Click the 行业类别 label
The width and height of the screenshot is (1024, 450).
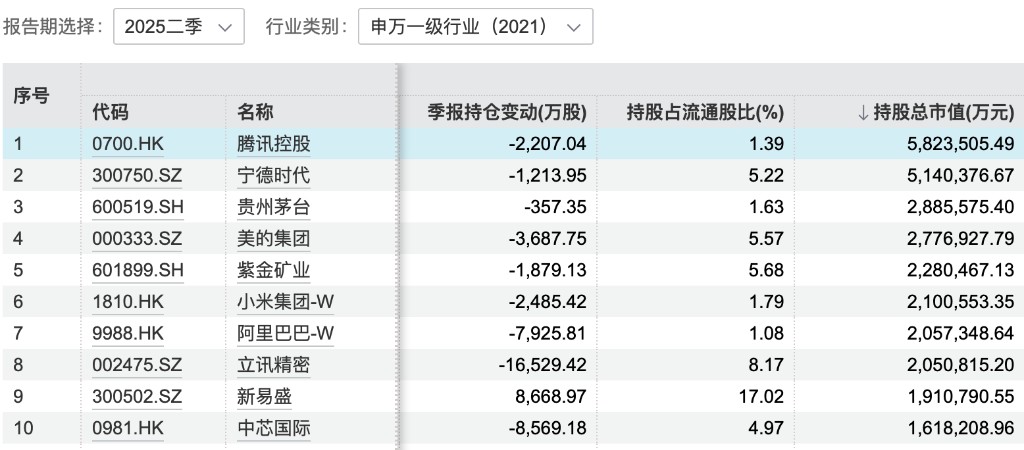pos(307,27)
